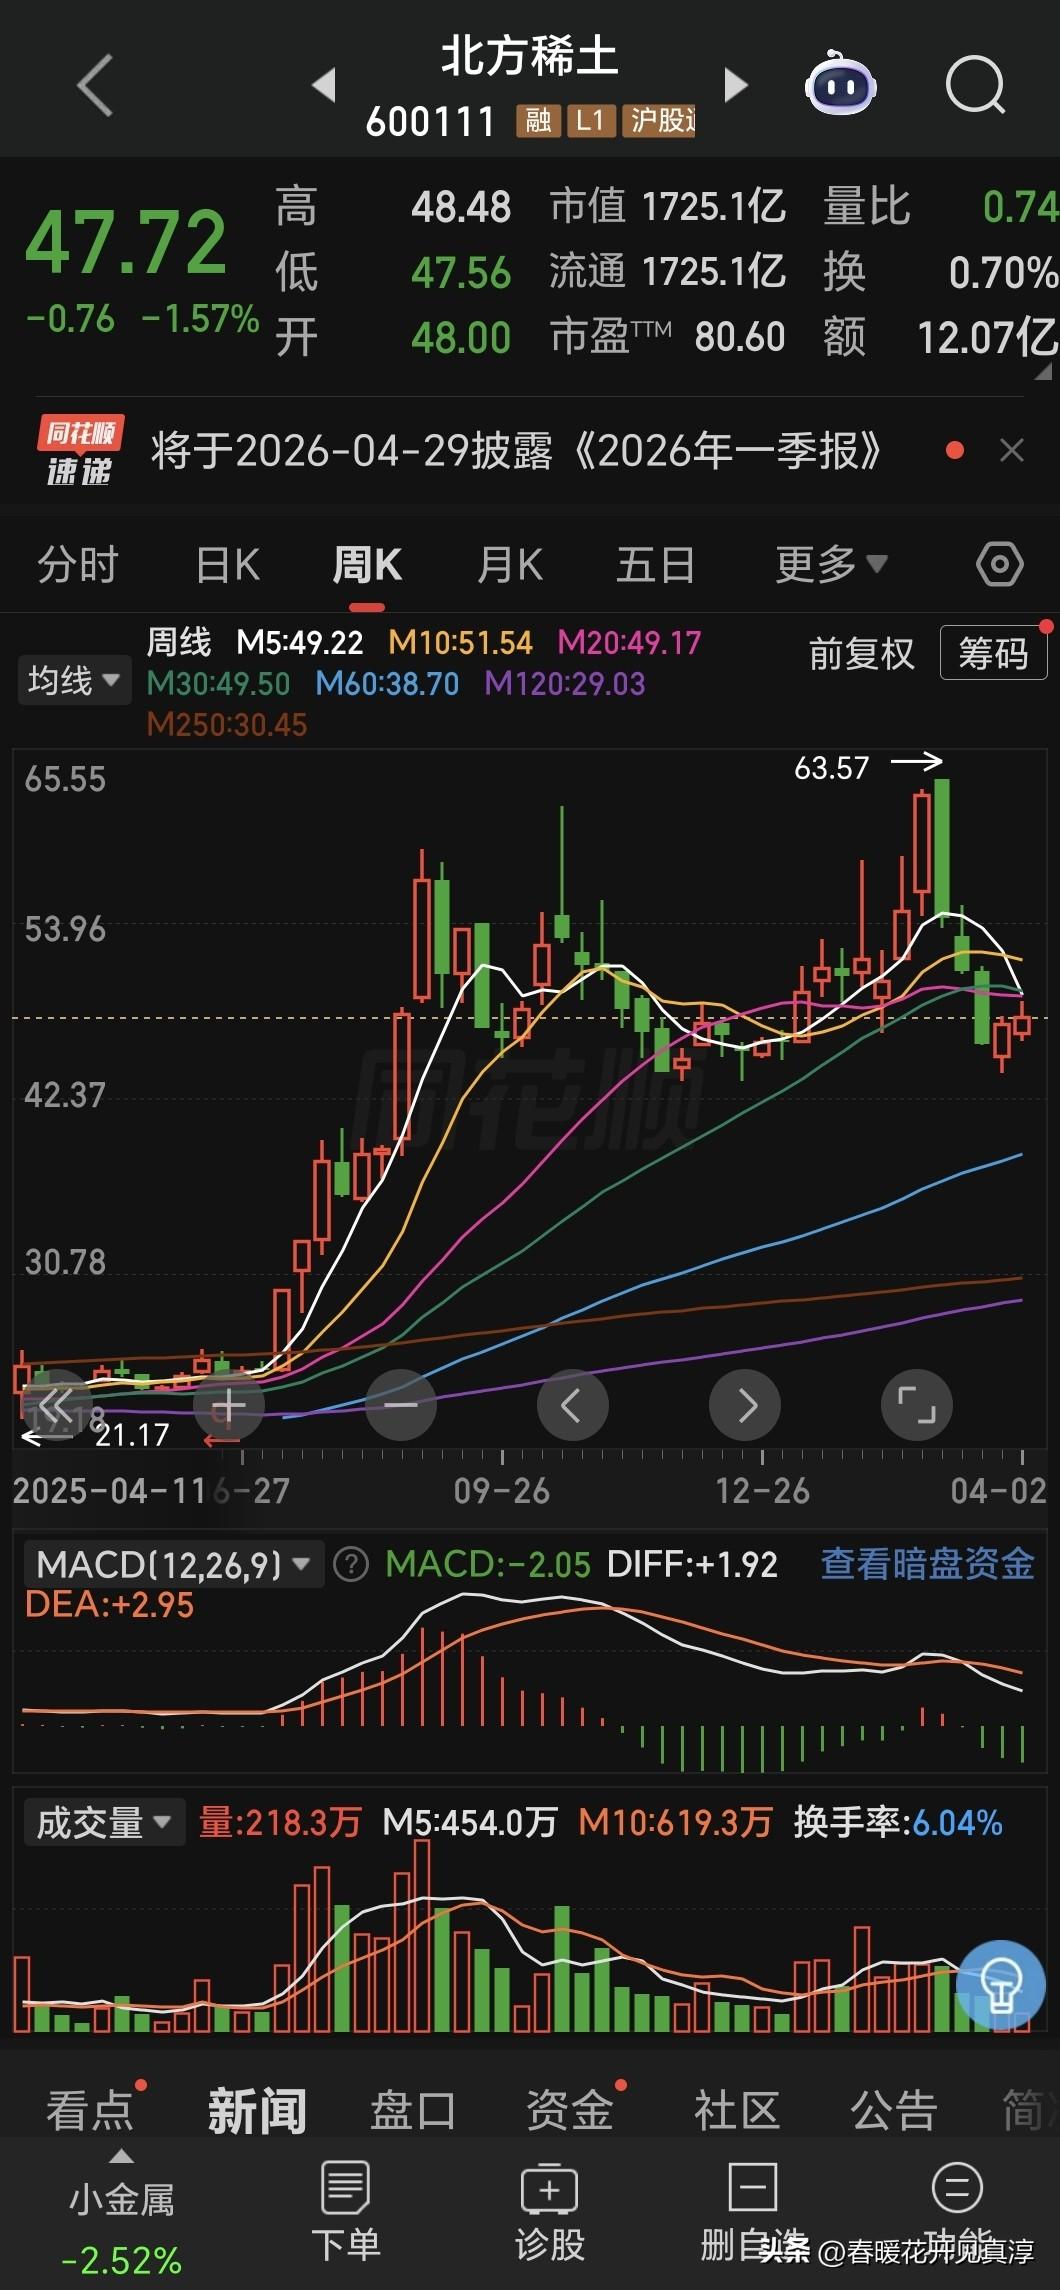The height and width of the screenshot is (2290, 1060).
Task: Select the 周K tab
Action: pyautogui.click(x=367, y=564)
